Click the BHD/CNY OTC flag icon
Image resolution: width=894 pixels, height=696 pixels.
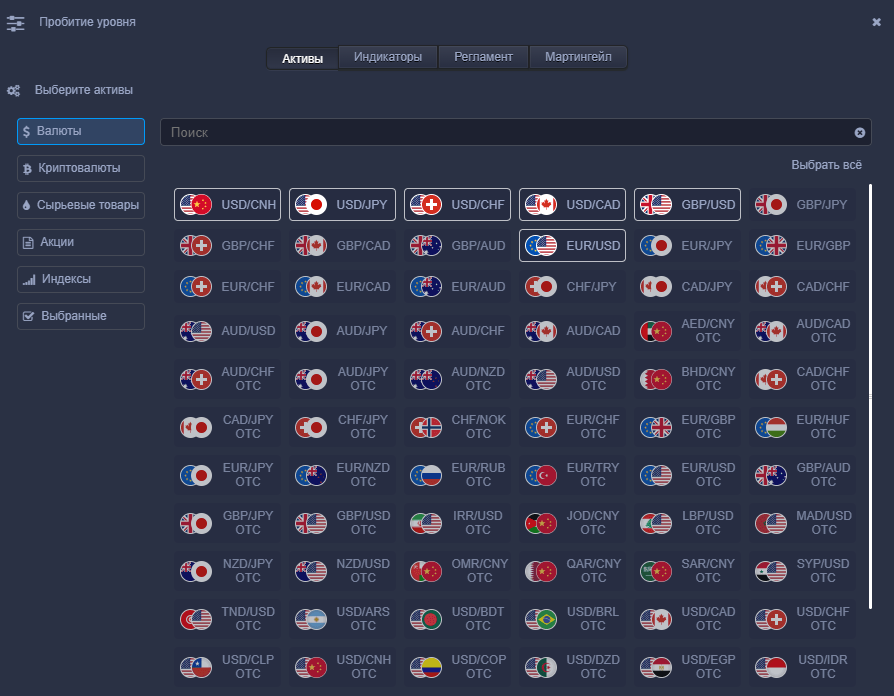(656, 379)
